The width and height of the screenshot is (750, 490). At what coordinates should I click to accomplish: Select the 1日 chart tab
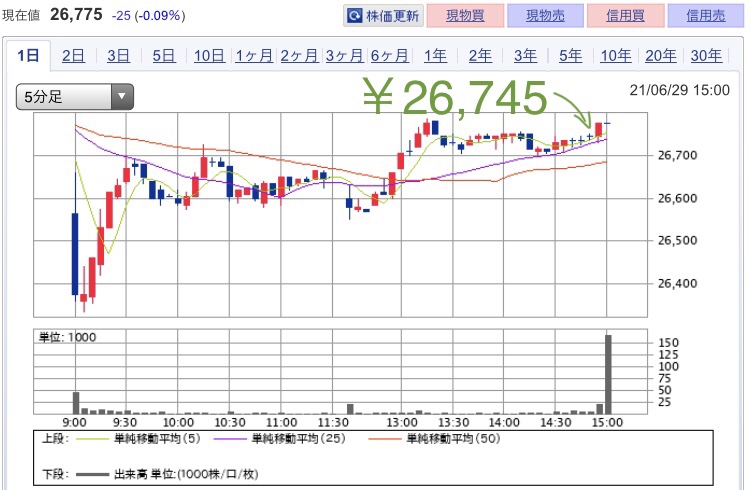(28, 56)
